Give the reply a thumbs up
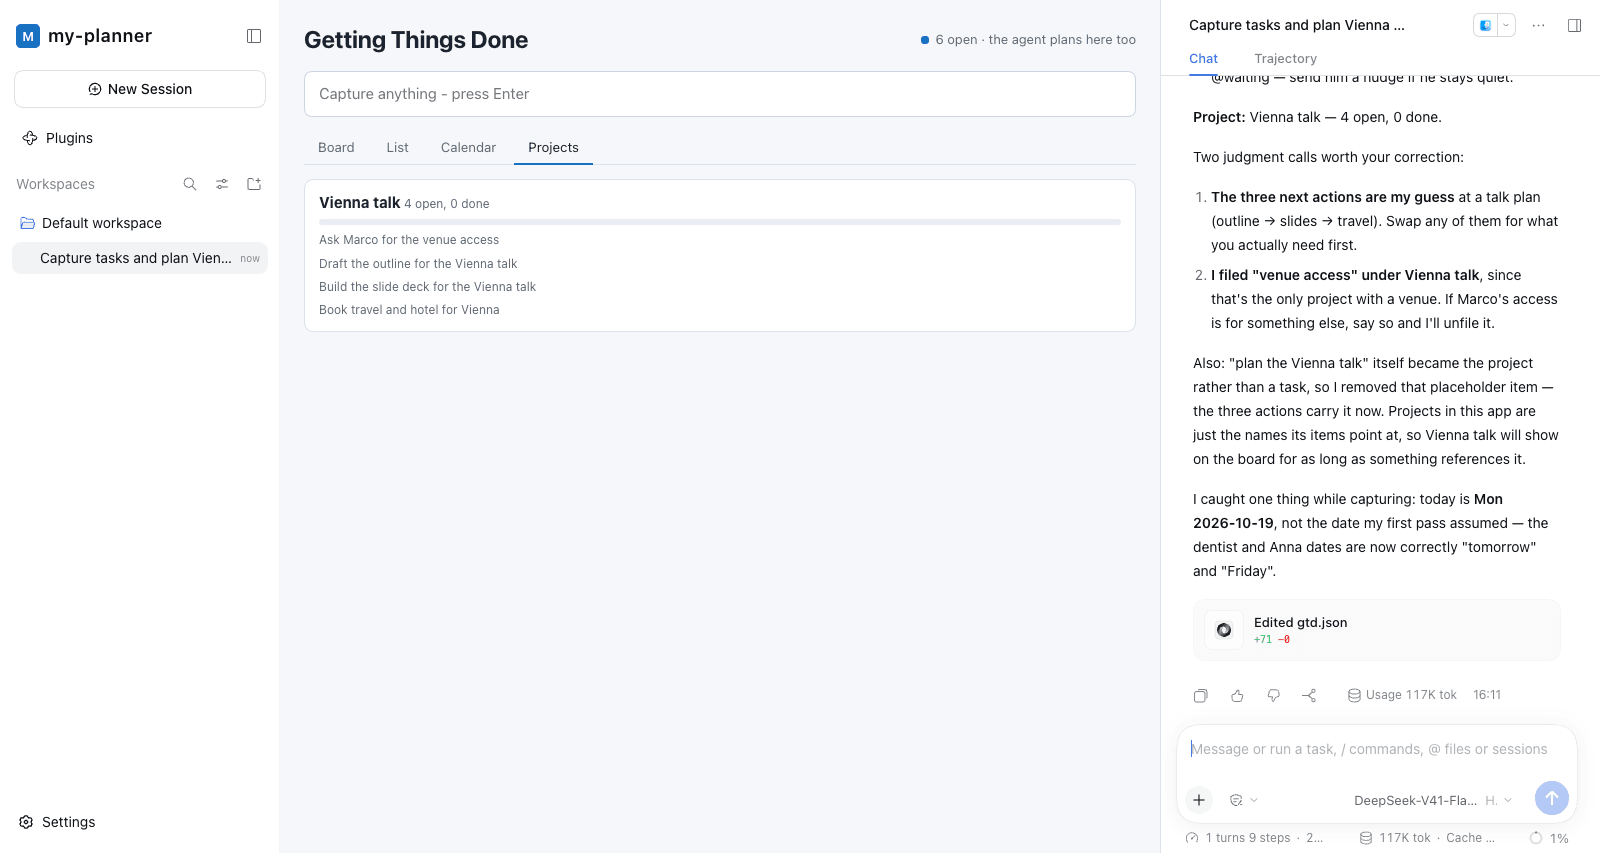Image resolution: width=1600 pixels, height=853 pixels. pyautogui.click(x=1237, y=695)
